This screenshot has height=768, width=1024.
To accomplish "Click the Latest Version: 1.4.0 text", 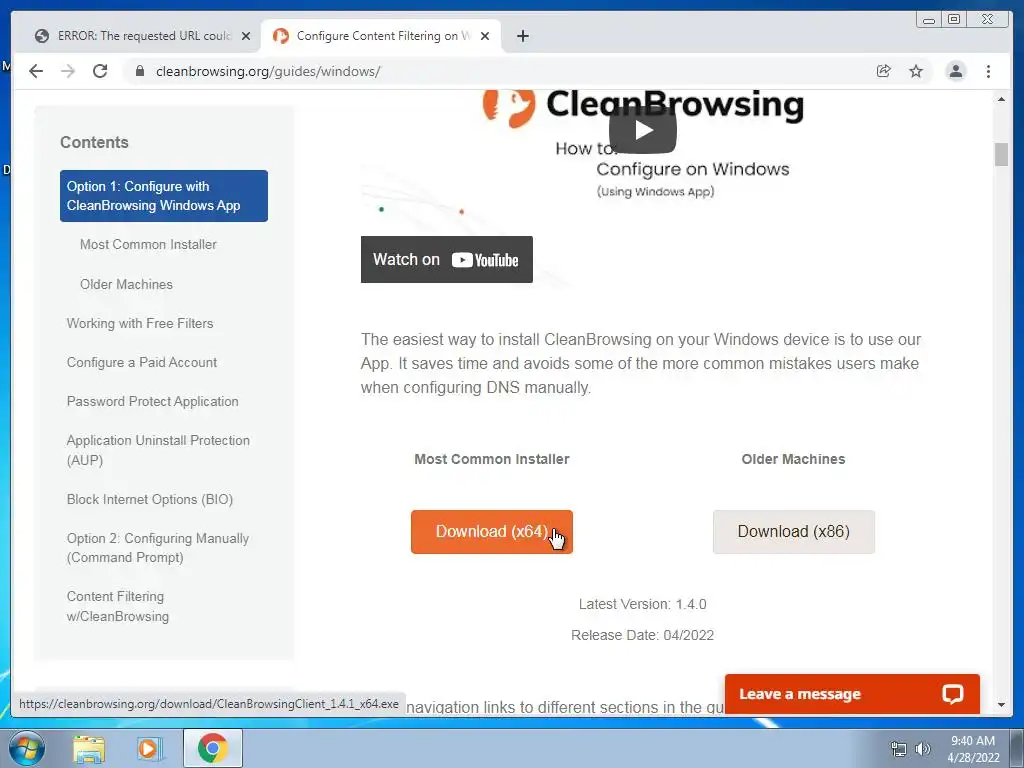I will [643, 604].
